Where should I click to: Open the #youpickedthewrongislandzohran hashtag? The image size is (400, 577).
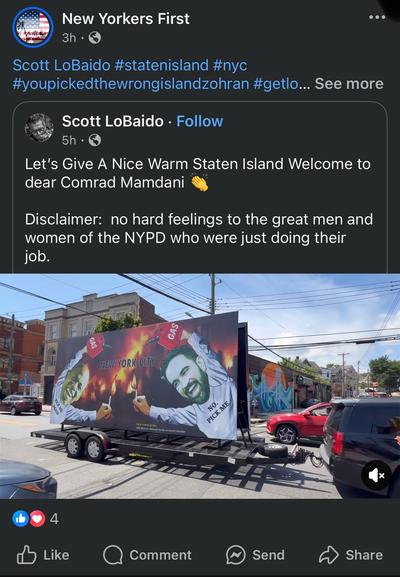point(131,84)
